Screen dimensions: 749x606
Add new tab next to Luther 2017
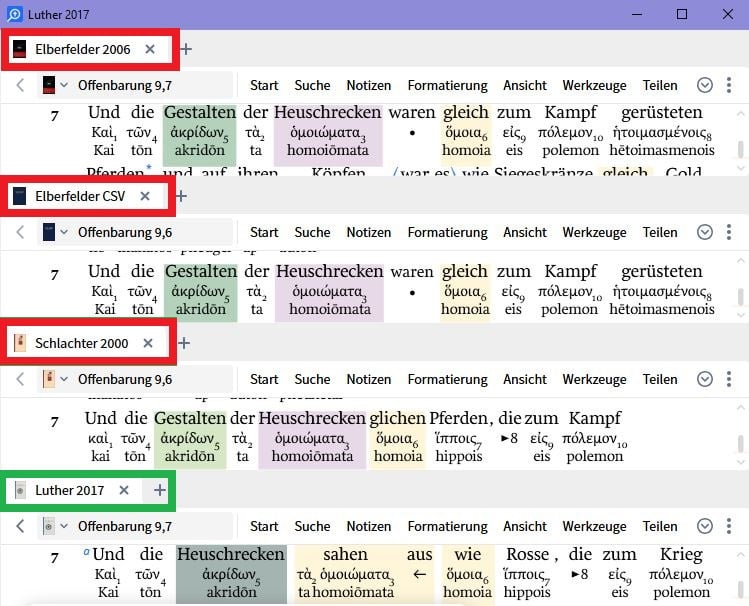[x=160, y=490]
